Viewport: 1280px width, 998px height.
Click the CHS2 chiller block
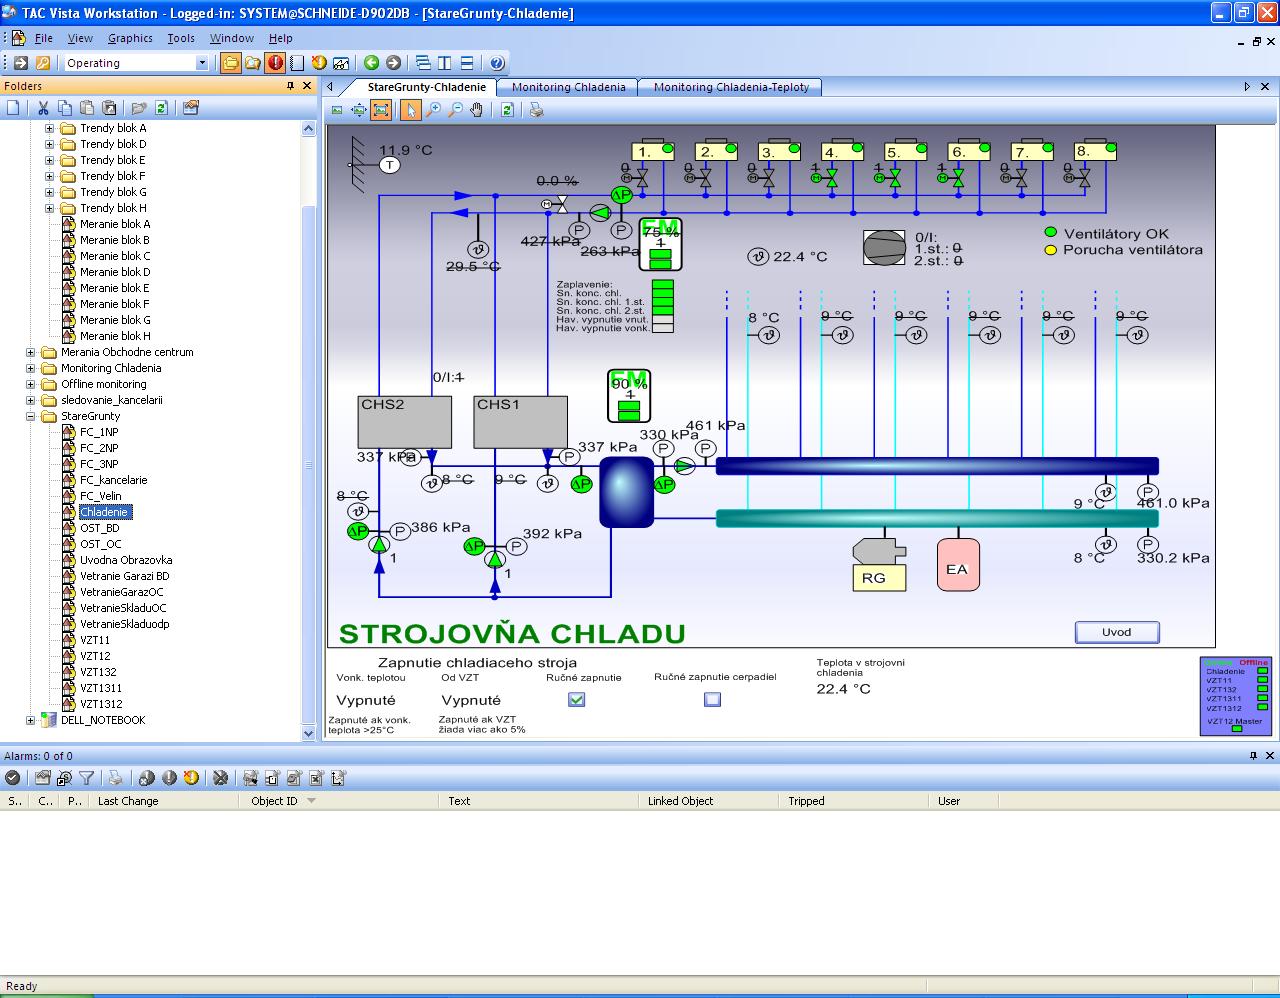click(x=405, y=422)
